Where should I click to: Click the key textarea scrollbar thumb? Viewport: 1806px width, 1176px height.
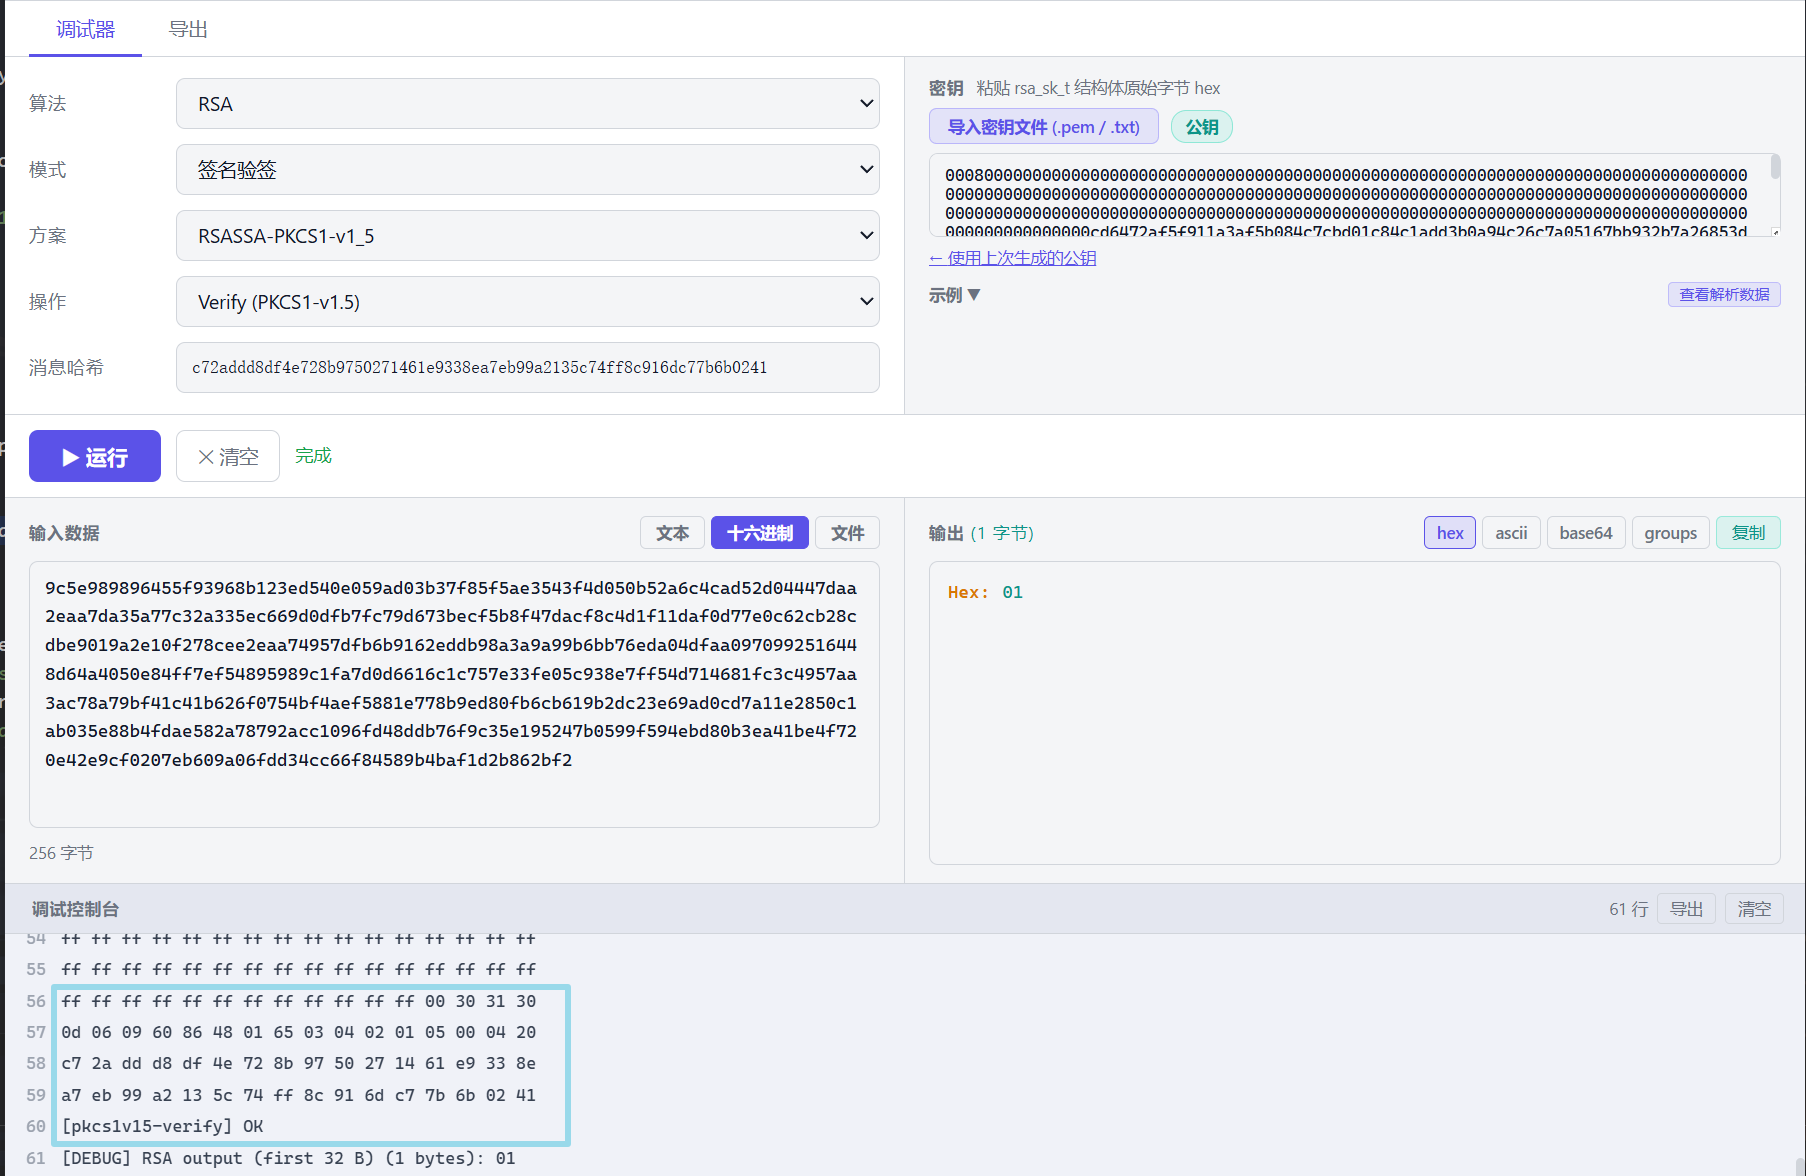click(1775, 167)
